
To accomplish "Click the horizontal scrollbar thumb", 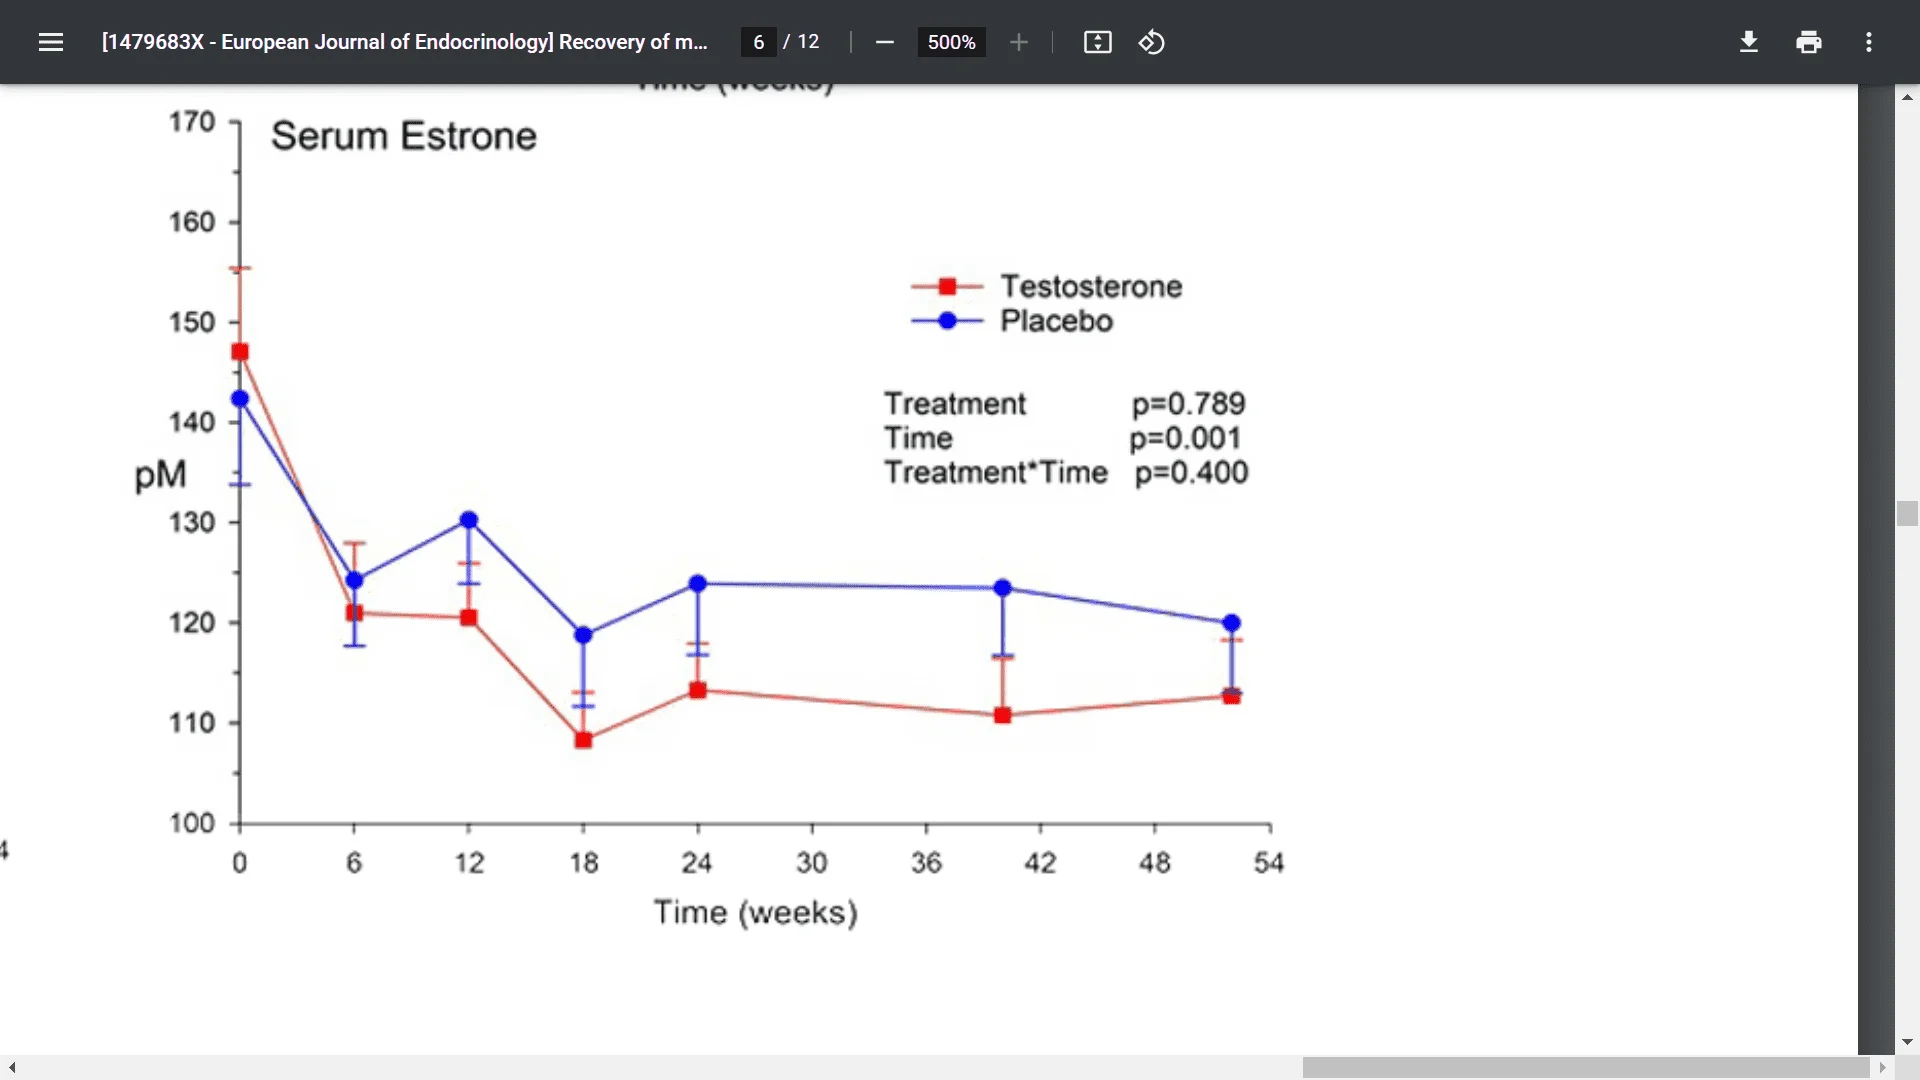I will coord(1586,1068).
